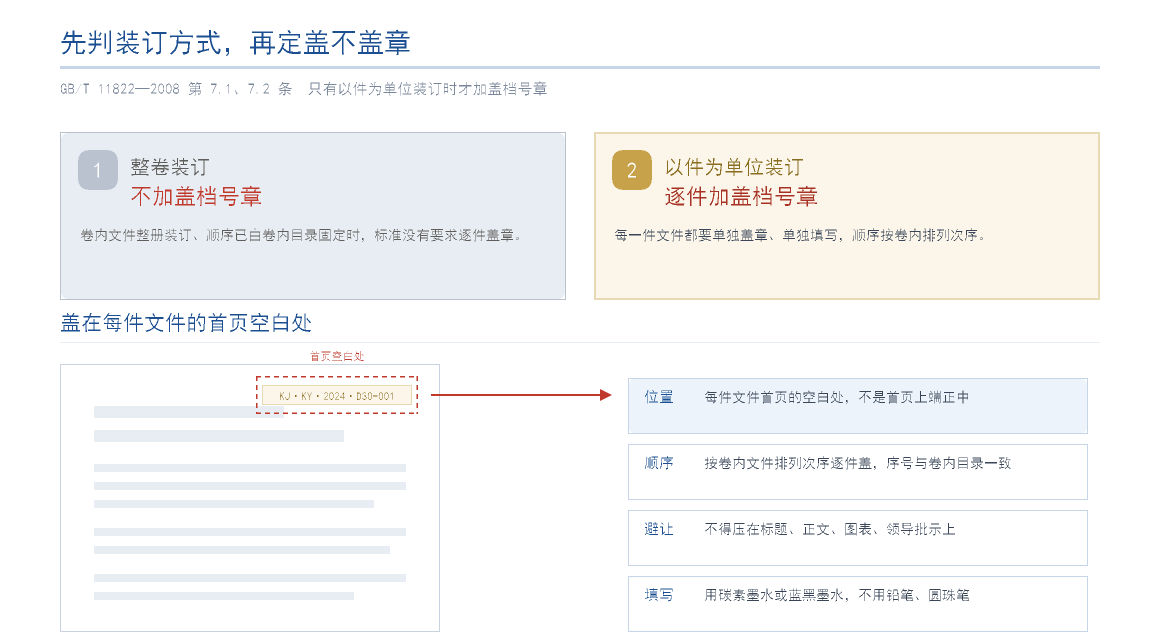Click the red text 不加盖档号章
Screen dimensions: 1160x640
pos(196,197)
